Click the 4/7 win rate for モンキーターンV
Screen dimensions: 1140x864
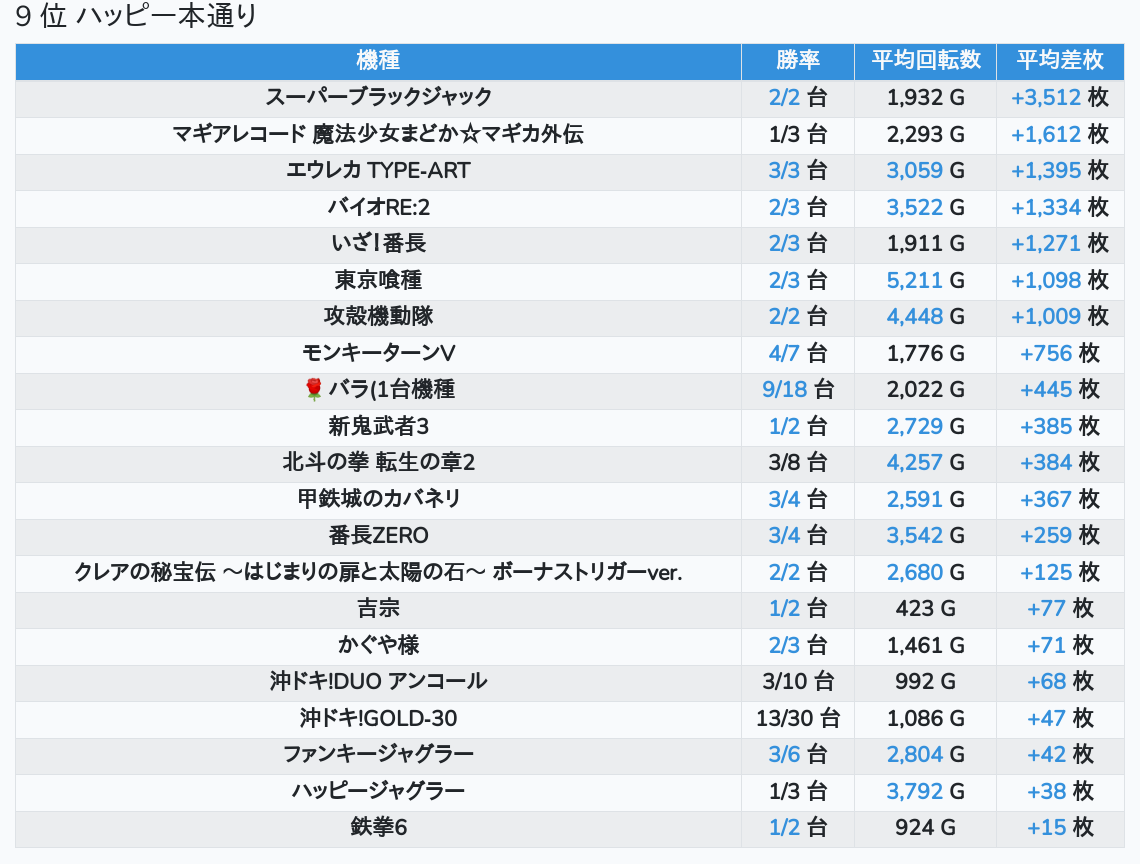pyautogui.click(x=785, y=353)
